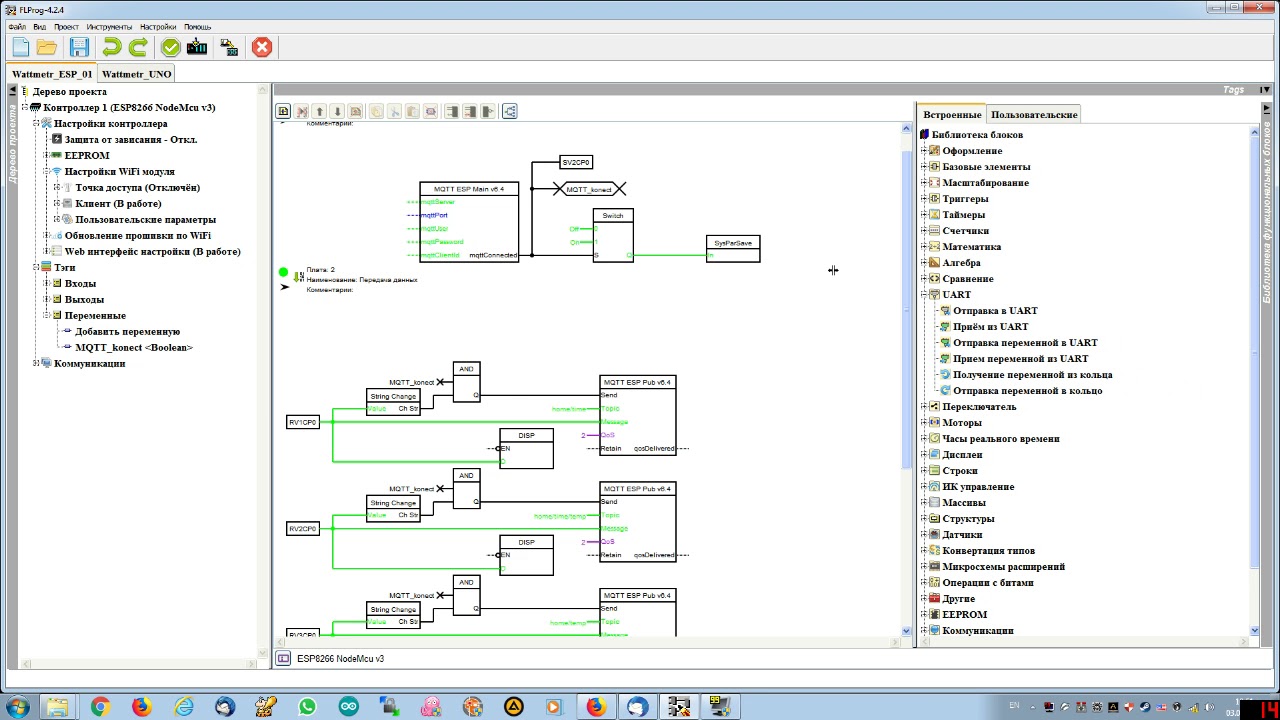This screenshot has width=1280, height=720.
Task: Collapse the UART category in block library
Action: point(924,295)
